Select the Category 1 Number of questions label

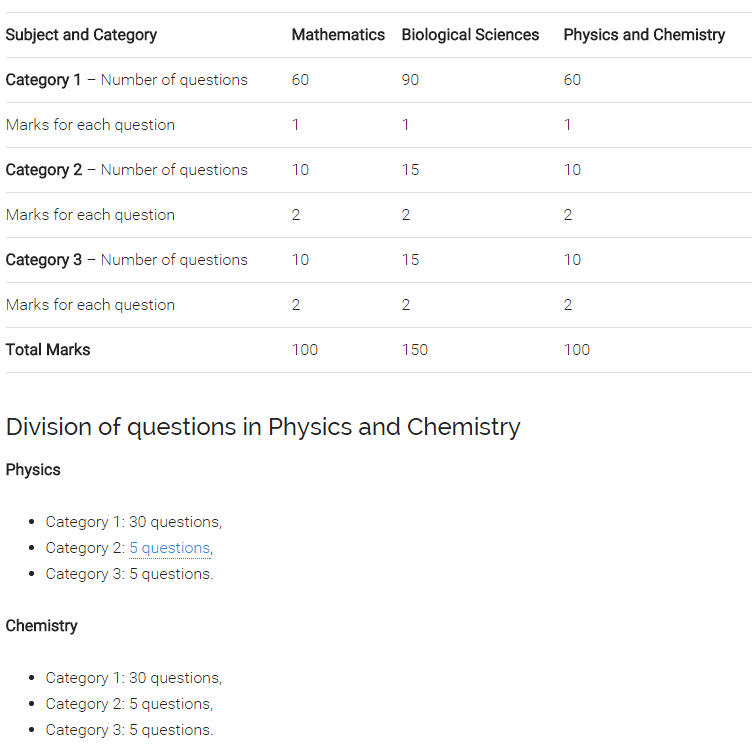point(126,80)
